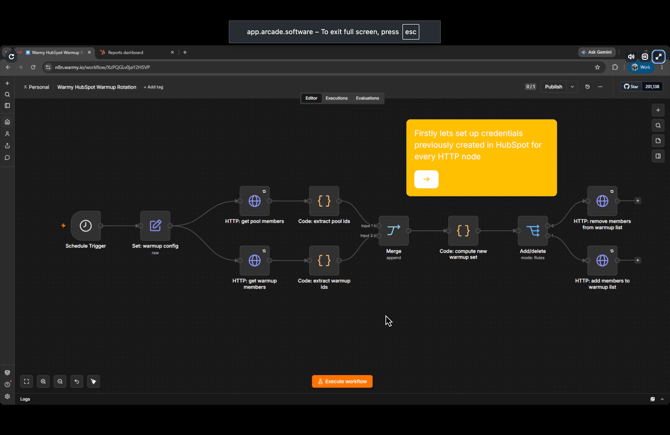Expand the Publish dropdown arrow

572,87
